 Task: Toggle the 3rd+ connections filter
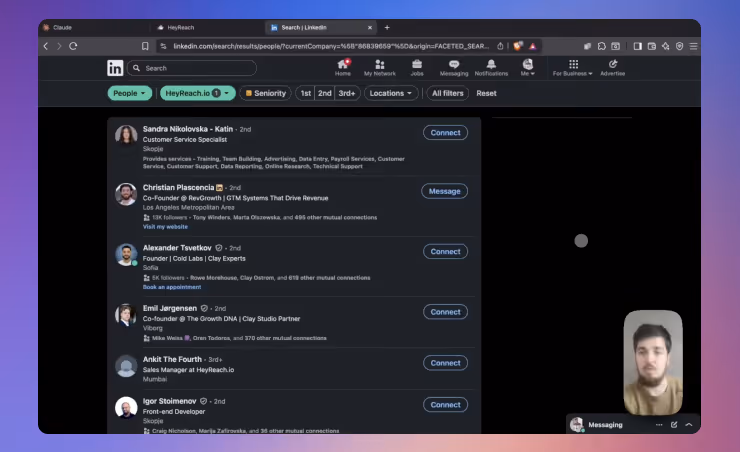(x=347, y=93)
